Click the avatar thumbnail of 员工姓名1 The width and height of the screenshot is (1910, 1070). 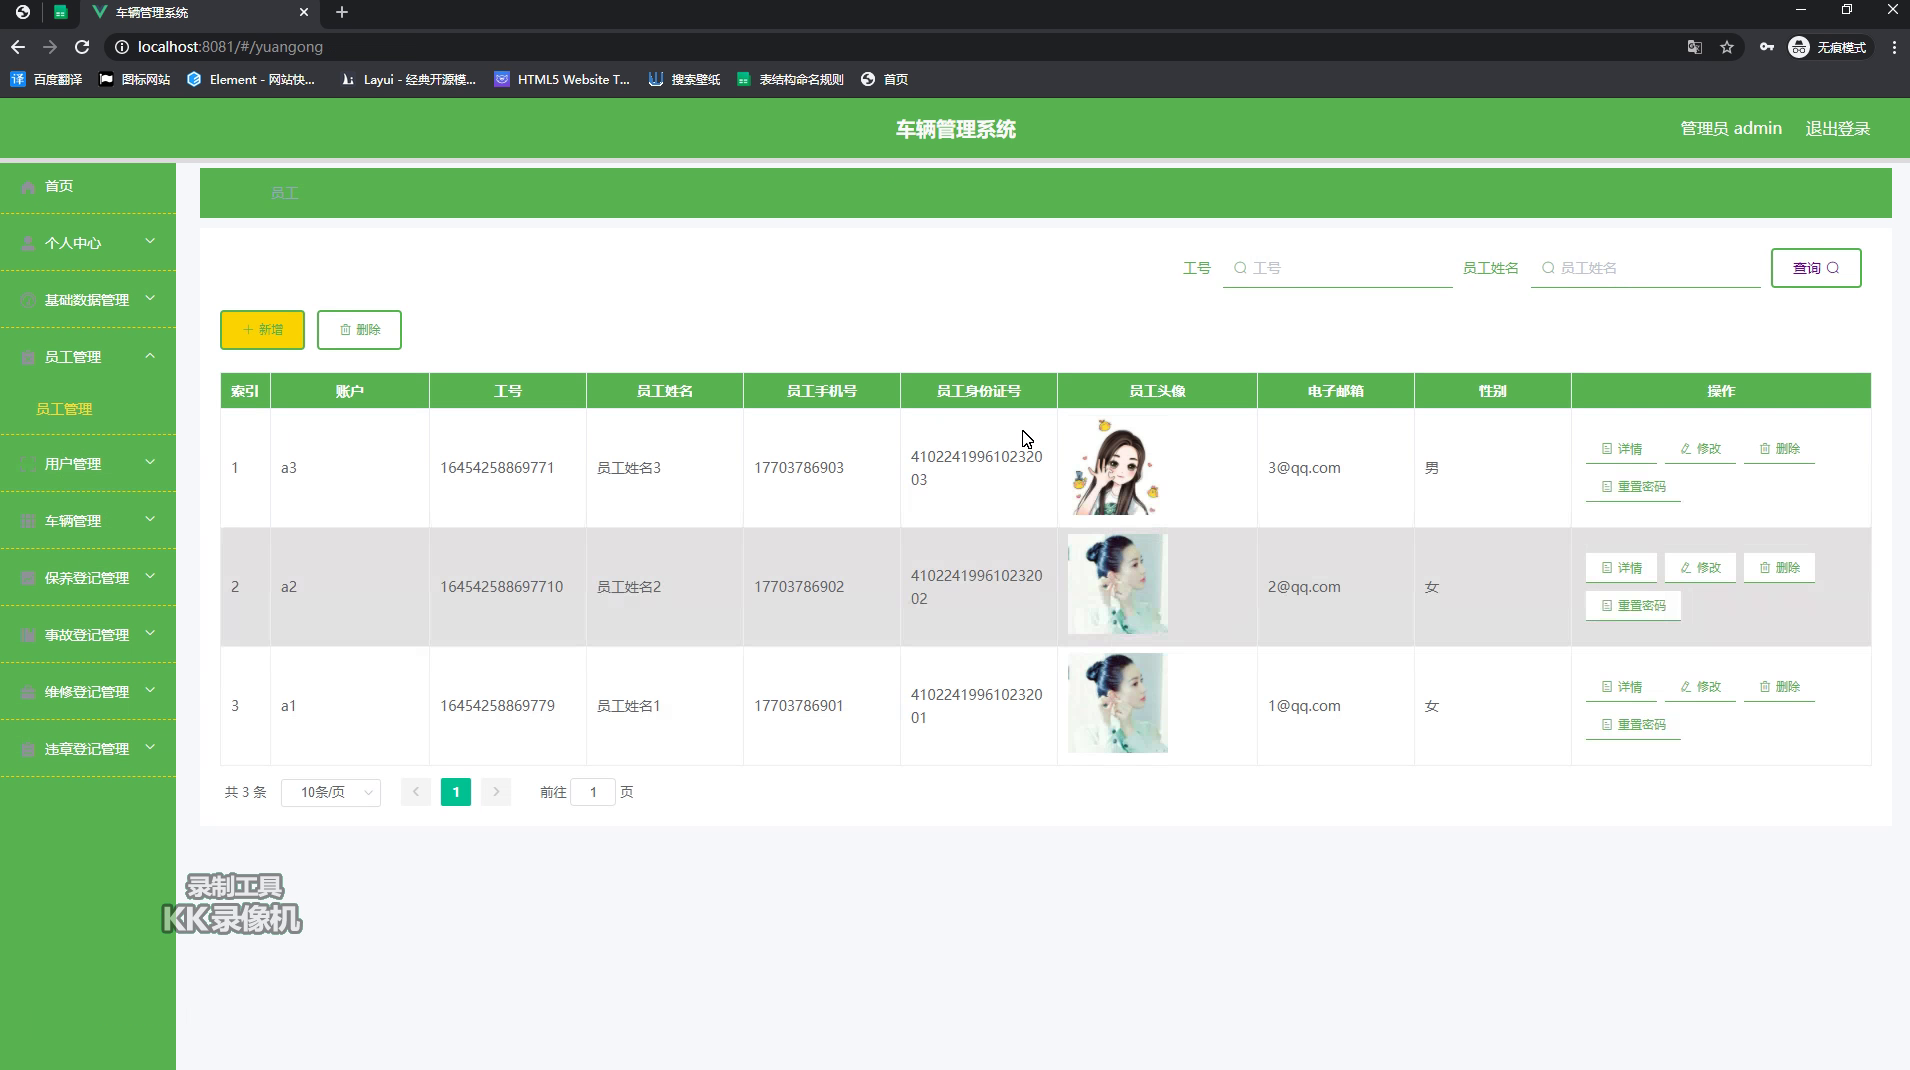tap(1117, 703)
